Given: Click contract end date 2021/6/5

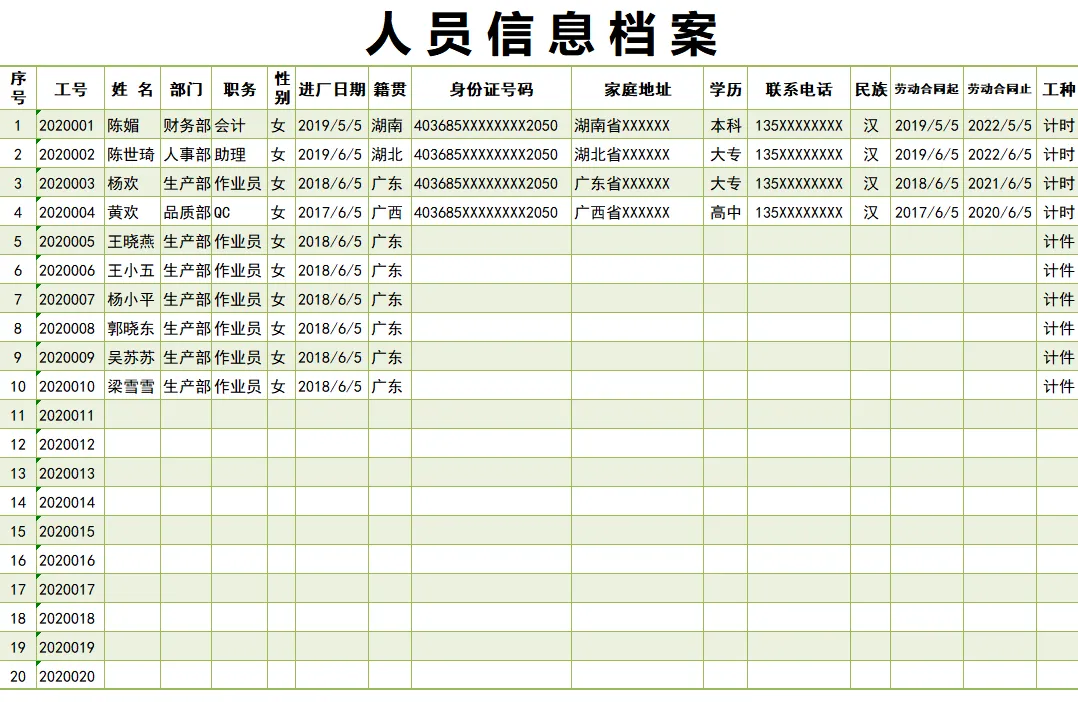Looking at the screenshot, I should (1000, 183).
